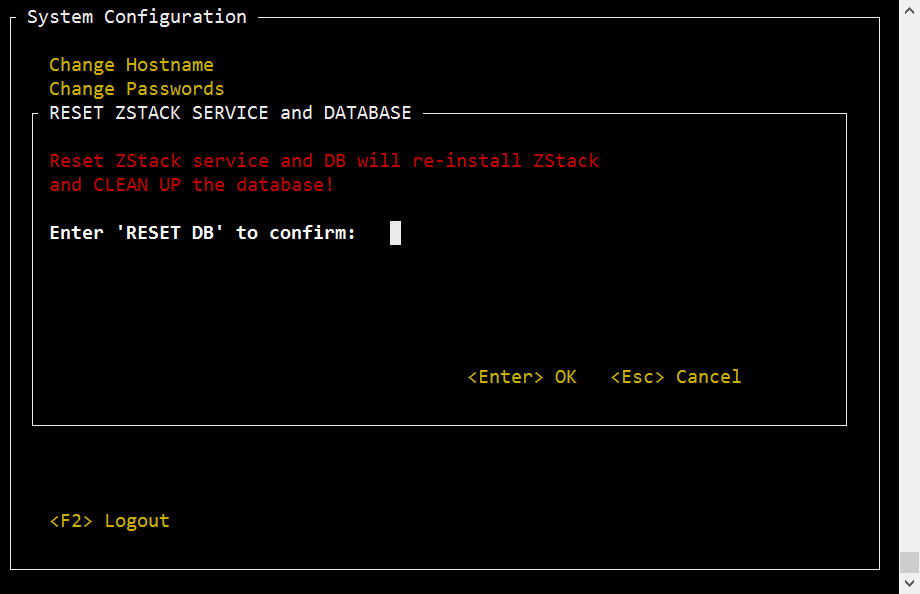Click the red 'CLEAN UP the database!' line
The height and width of the screenshot is (594, 920).
[191, 185]
